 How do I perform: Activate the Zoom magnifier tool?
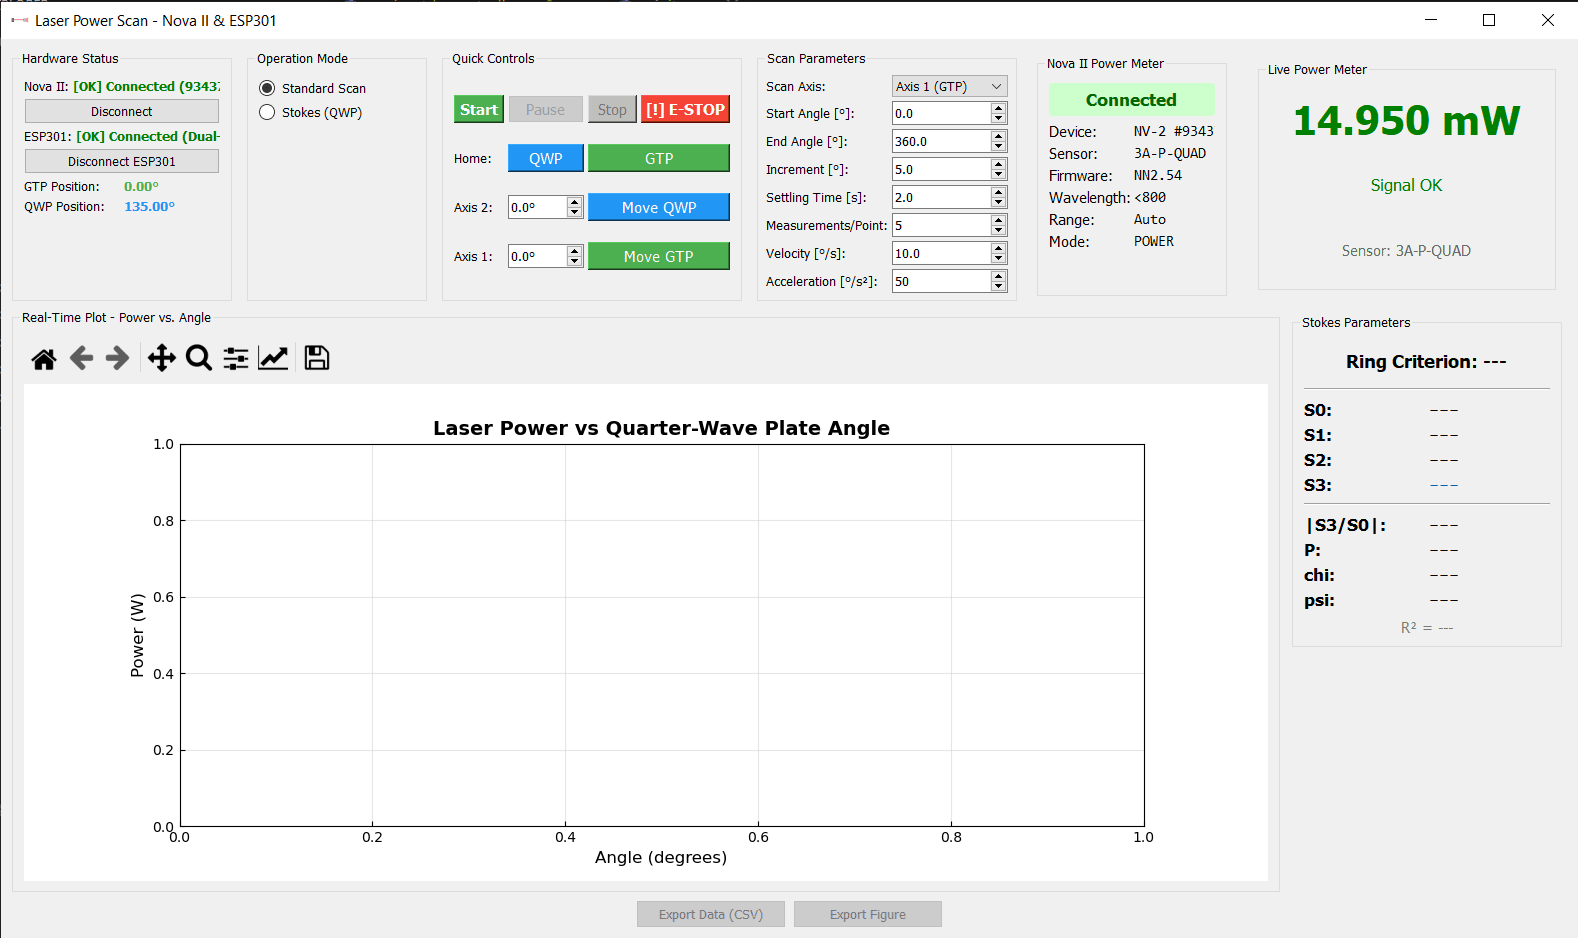[x=199, y=358]
